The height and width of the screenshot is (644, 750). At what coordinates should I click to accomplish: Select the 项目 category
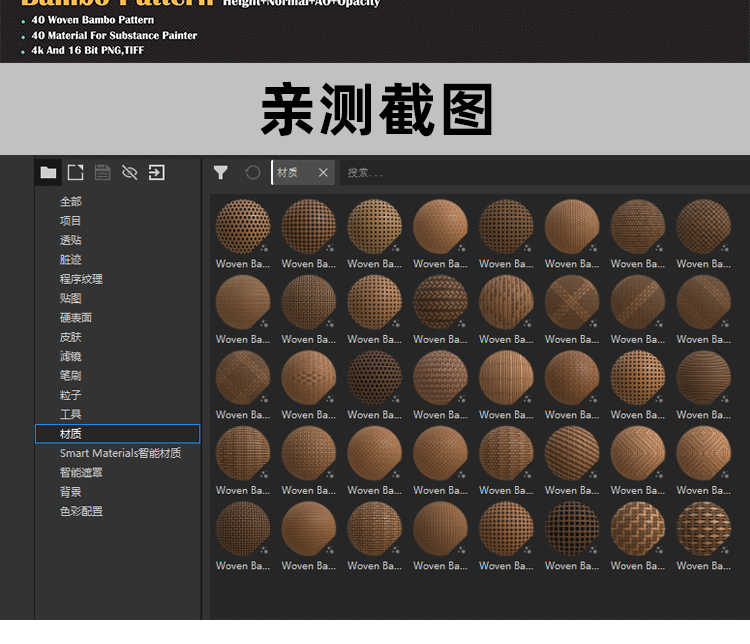coord(71,221)
